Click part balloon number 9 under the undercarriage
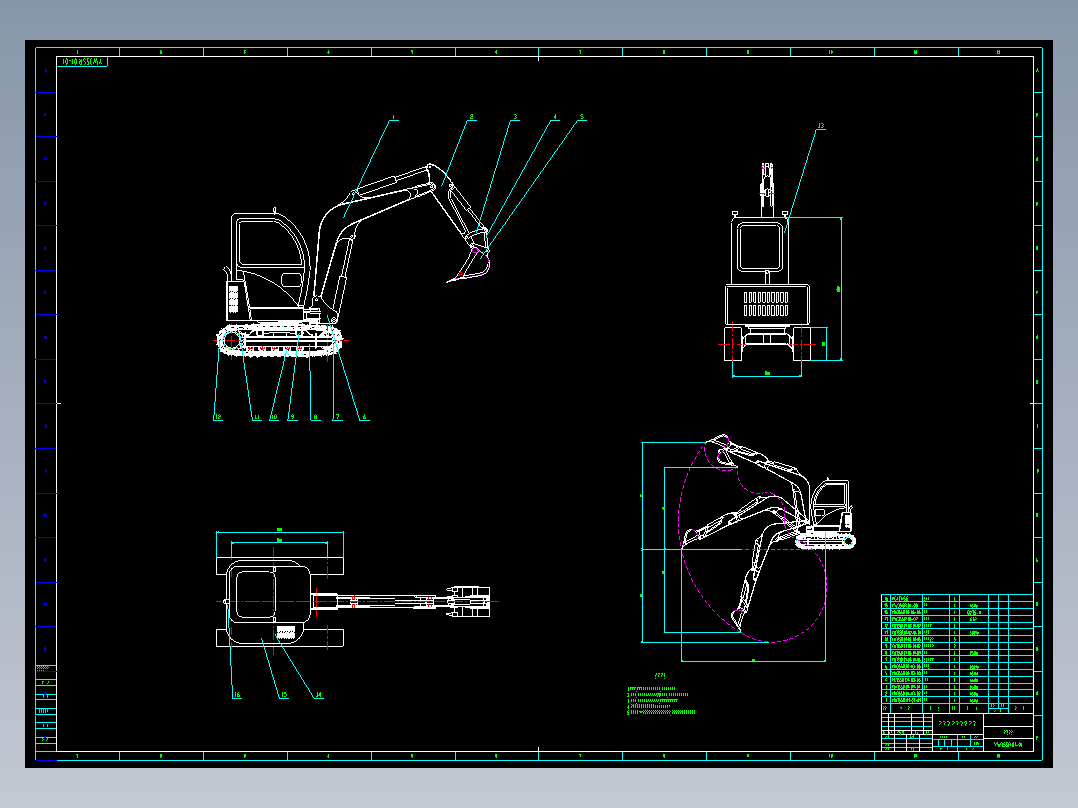 pyautogui.click(x=292, y=417)
